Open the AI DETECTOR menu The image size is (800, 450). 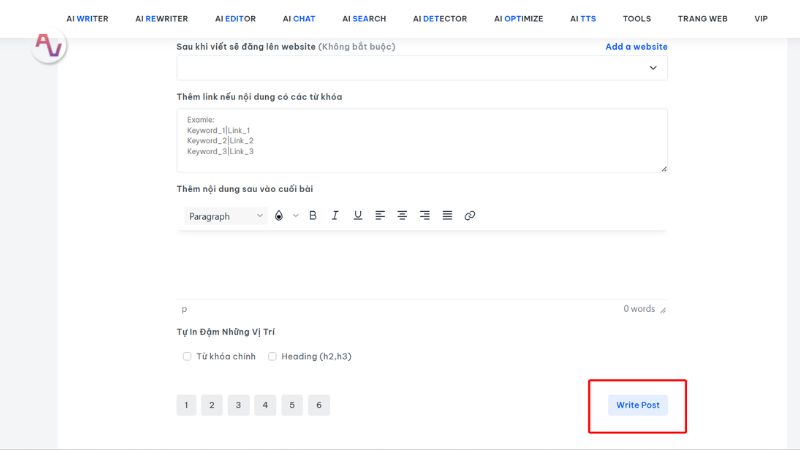[440, 19]
